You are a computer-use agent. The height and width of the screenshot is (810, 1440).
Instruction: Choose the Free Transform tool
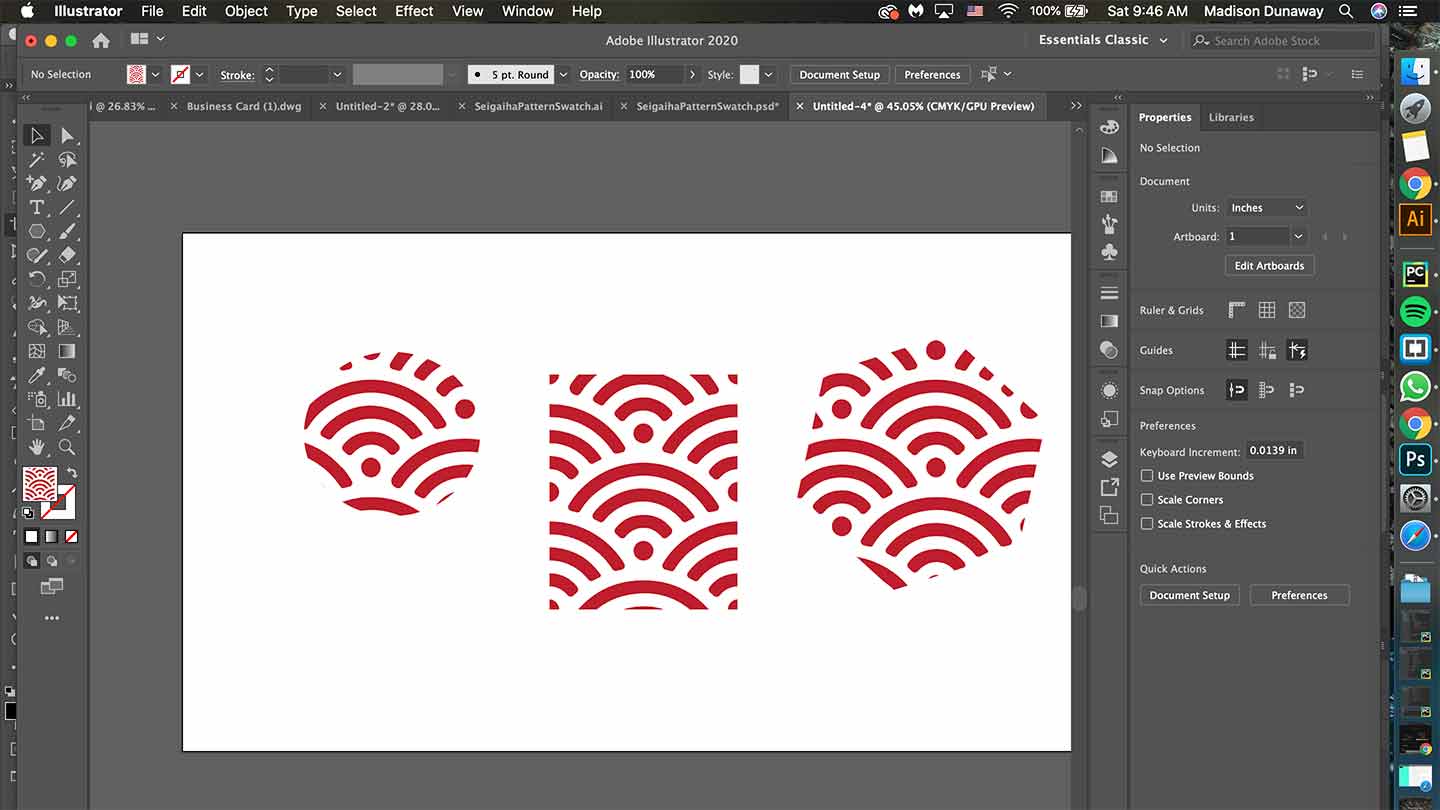tap(67, 303)
